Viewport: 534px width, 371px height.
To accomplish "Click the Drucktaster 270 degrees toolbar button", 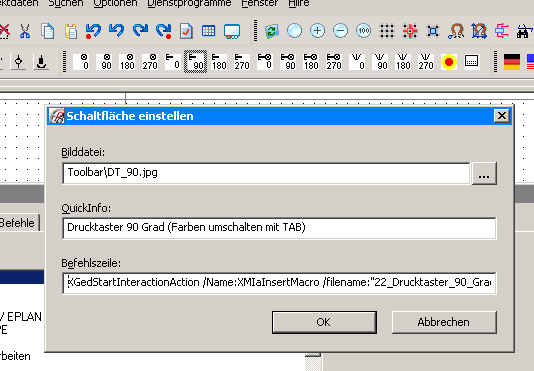I will click(x=242, y=62).
